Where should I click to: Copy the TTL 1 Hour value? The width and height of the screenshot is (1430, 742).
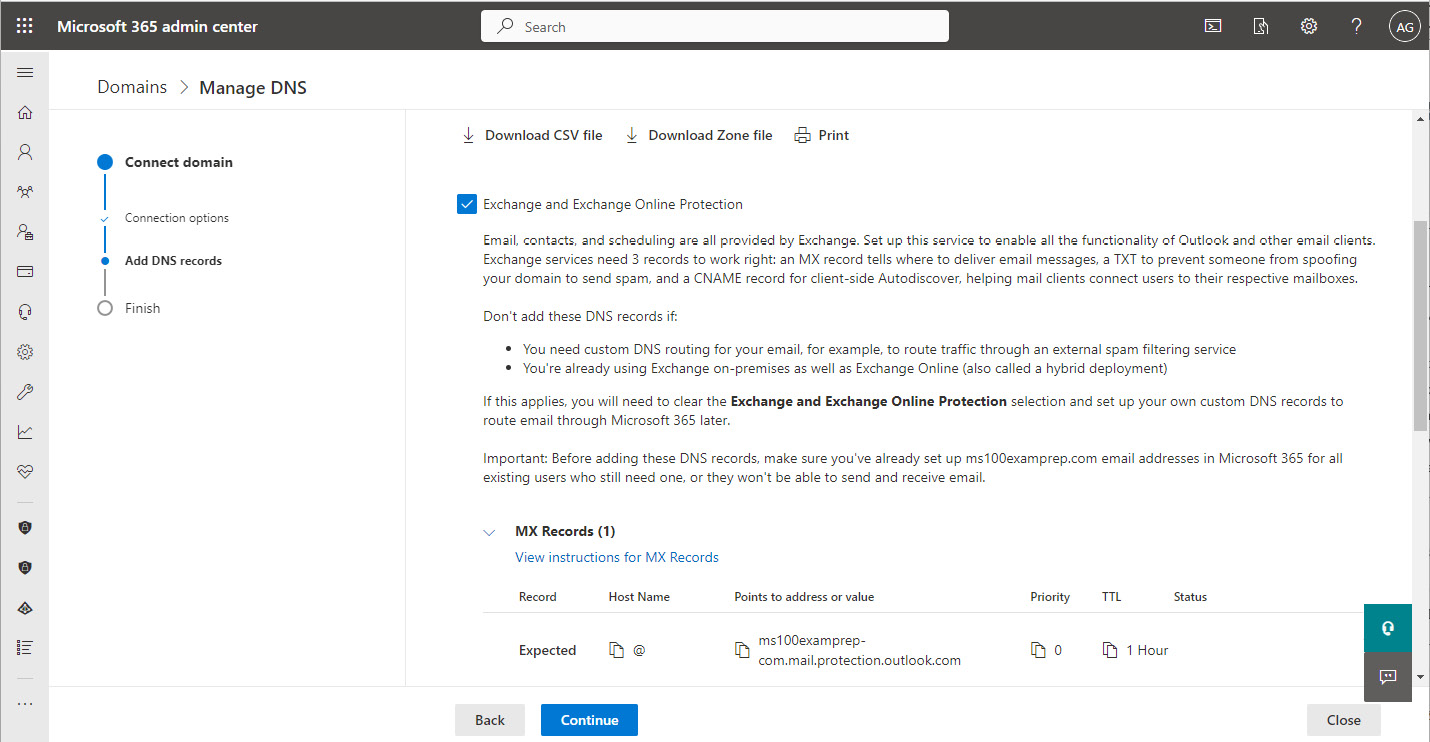tap(1110, 650)
